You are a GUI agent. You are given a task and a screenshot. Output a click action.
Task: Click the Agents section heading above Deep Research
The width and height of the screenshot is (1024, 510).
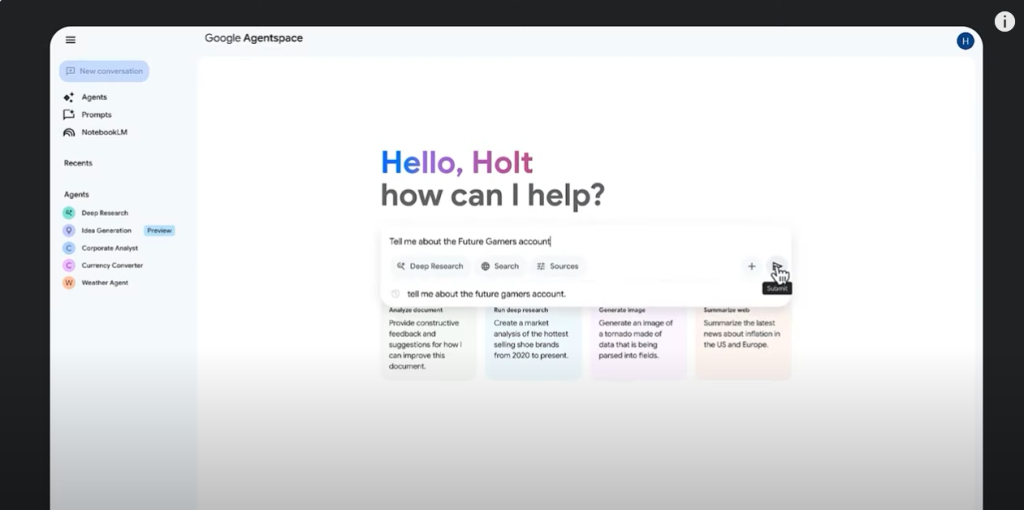point(76,195)
